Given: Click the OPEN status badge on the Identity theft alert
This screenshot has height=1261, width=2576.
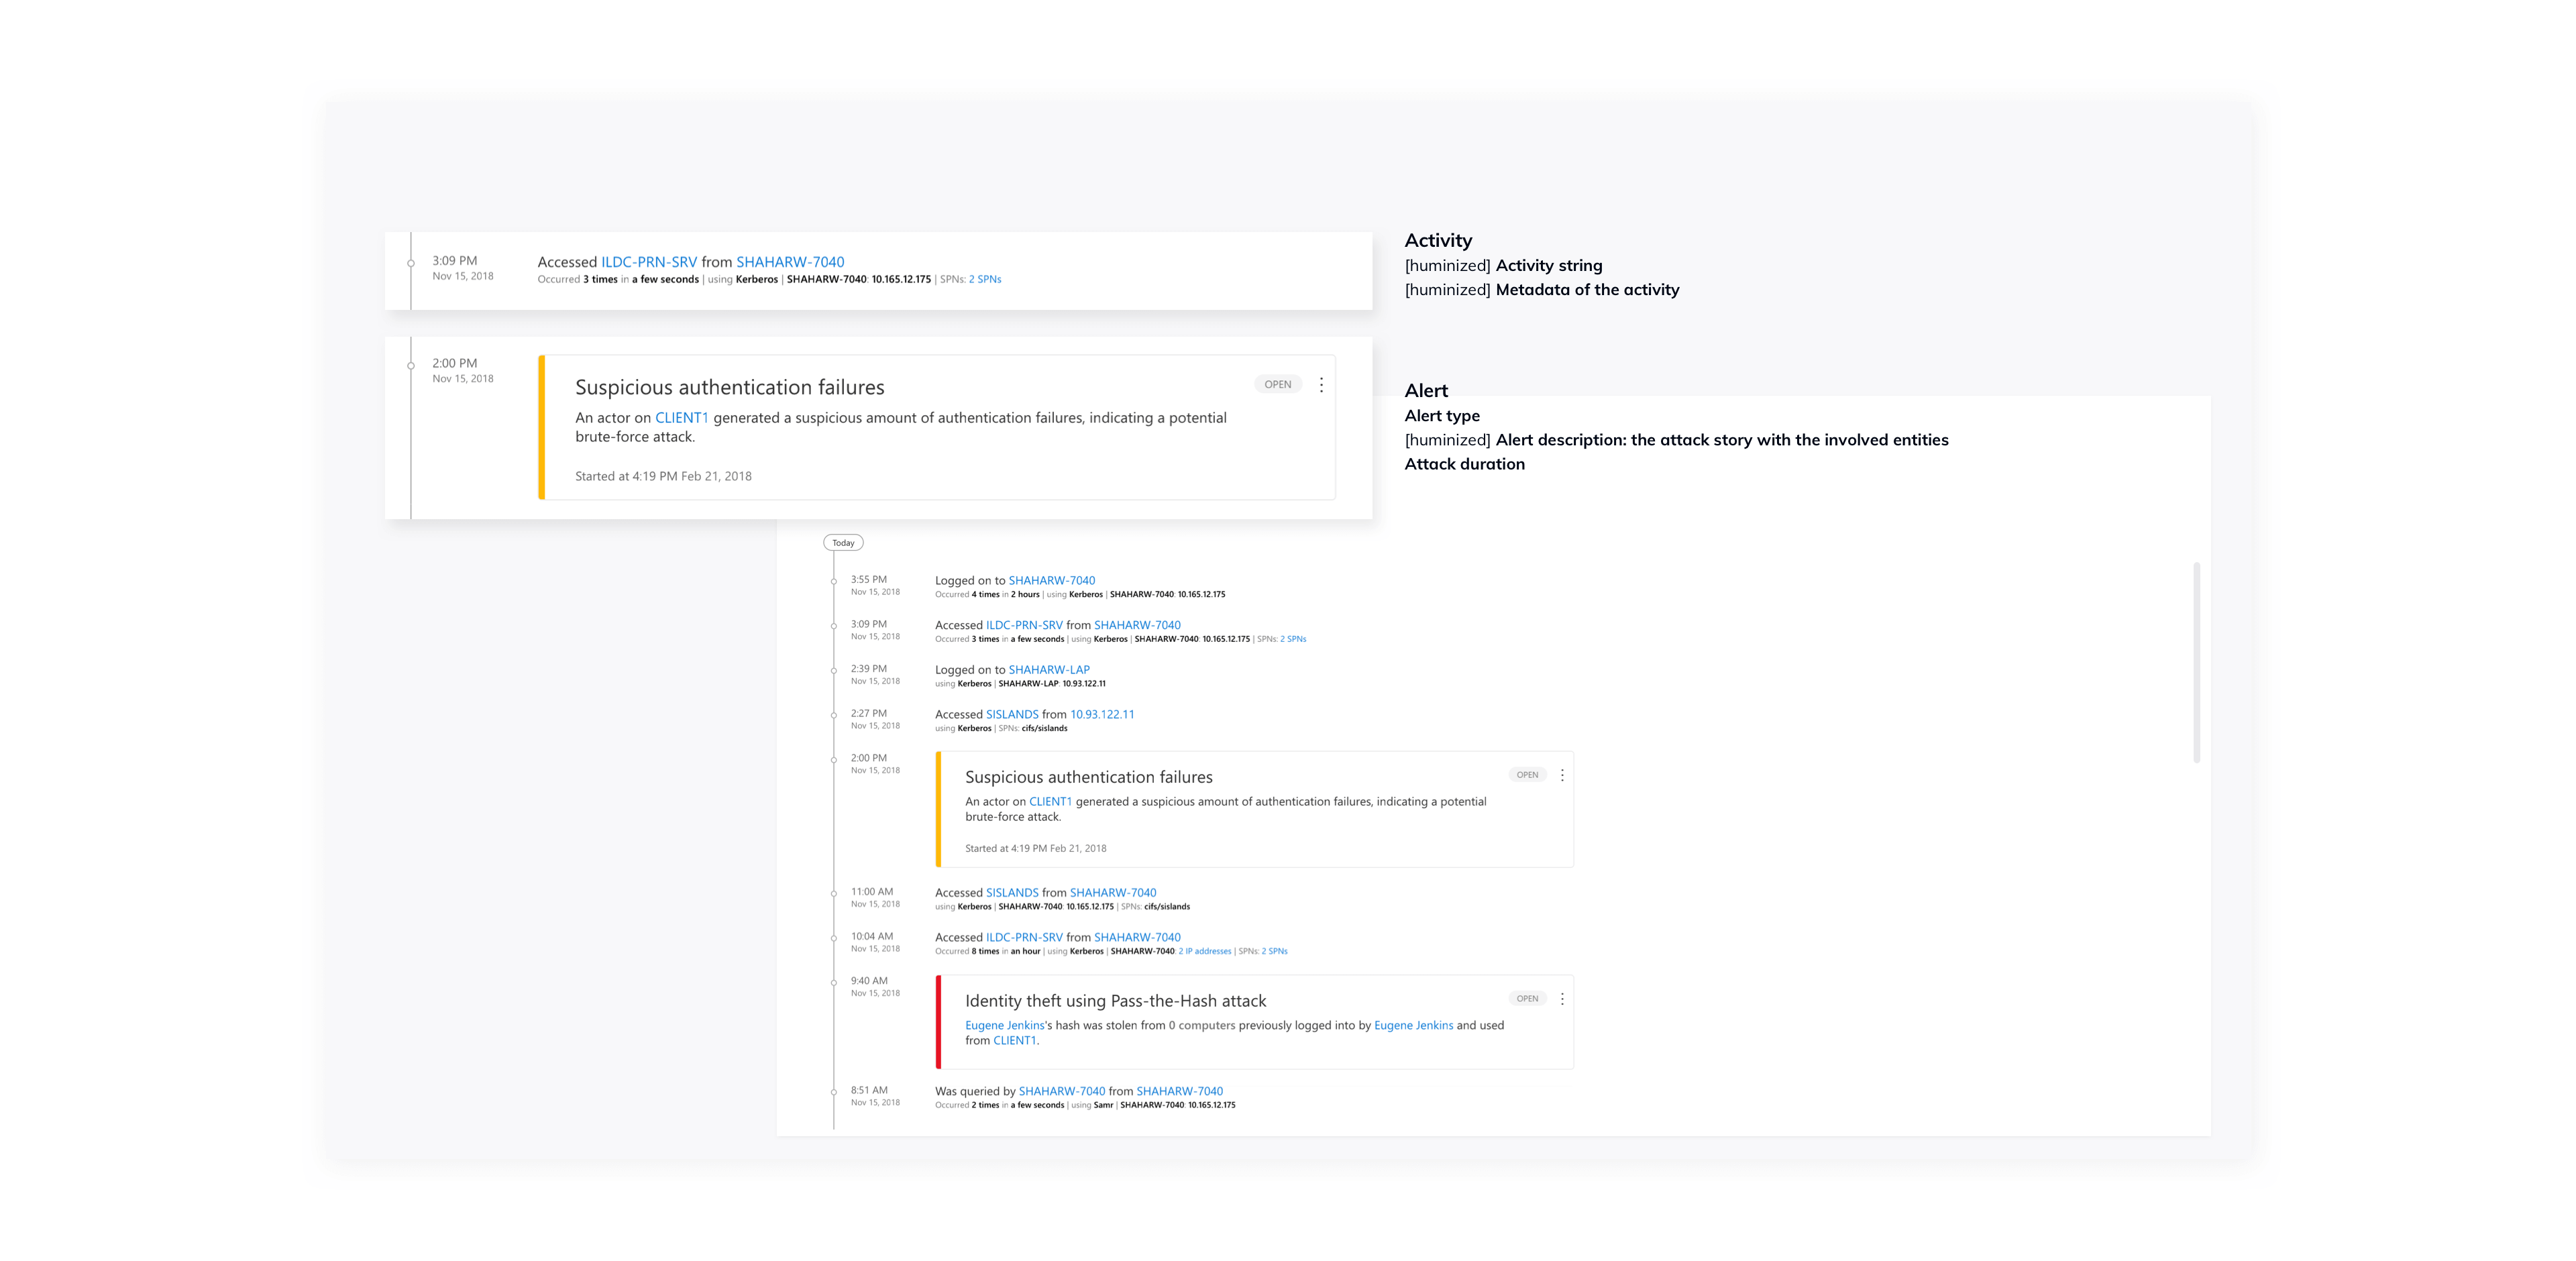Looking at the screenshot, I should click(x=1527, y=998).
